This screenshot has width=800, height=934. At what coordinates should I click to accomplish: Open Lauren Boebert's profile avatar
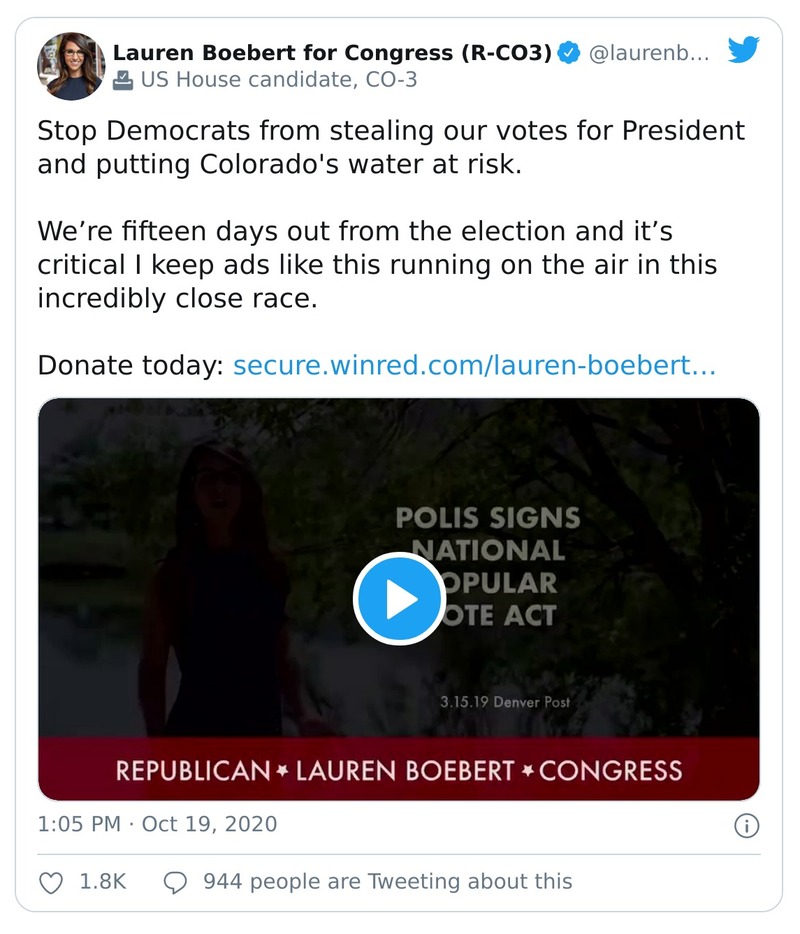[x=71, y=66]
